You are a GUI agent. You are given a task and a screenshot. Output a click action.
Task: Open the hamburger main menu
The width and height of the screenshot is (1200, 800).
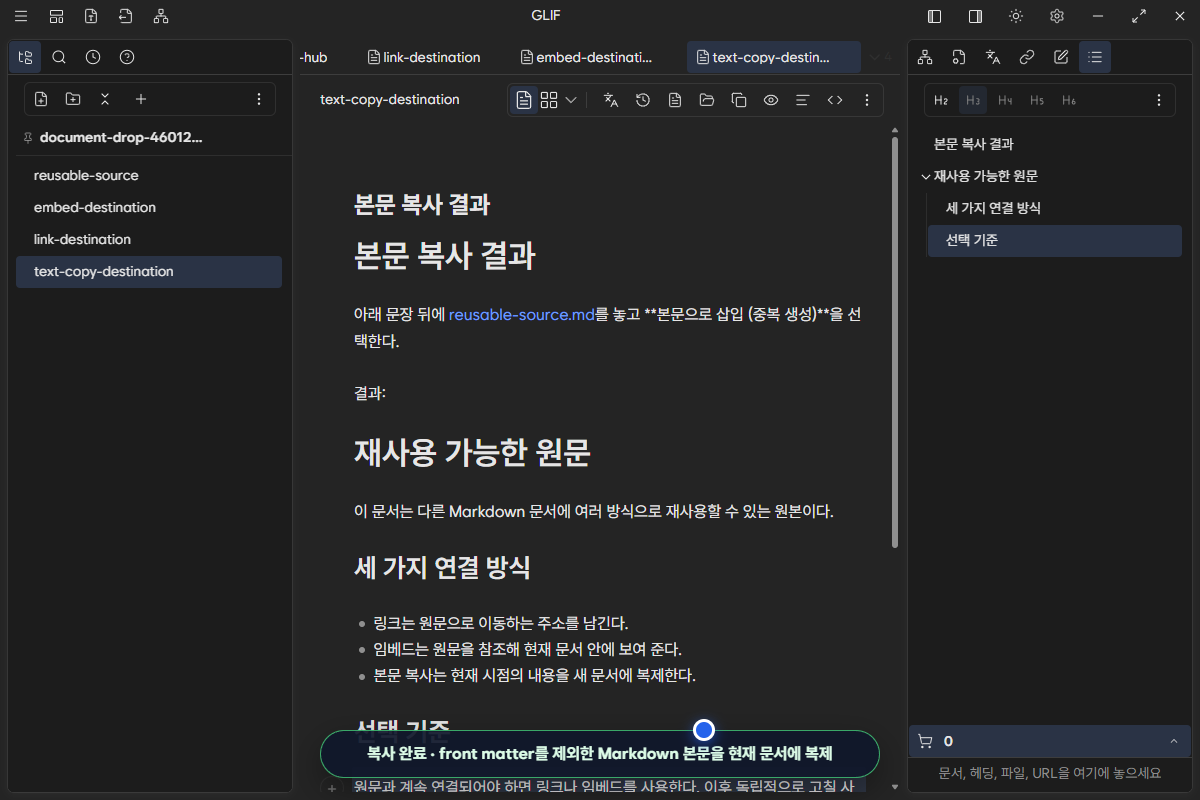(21, 16)
